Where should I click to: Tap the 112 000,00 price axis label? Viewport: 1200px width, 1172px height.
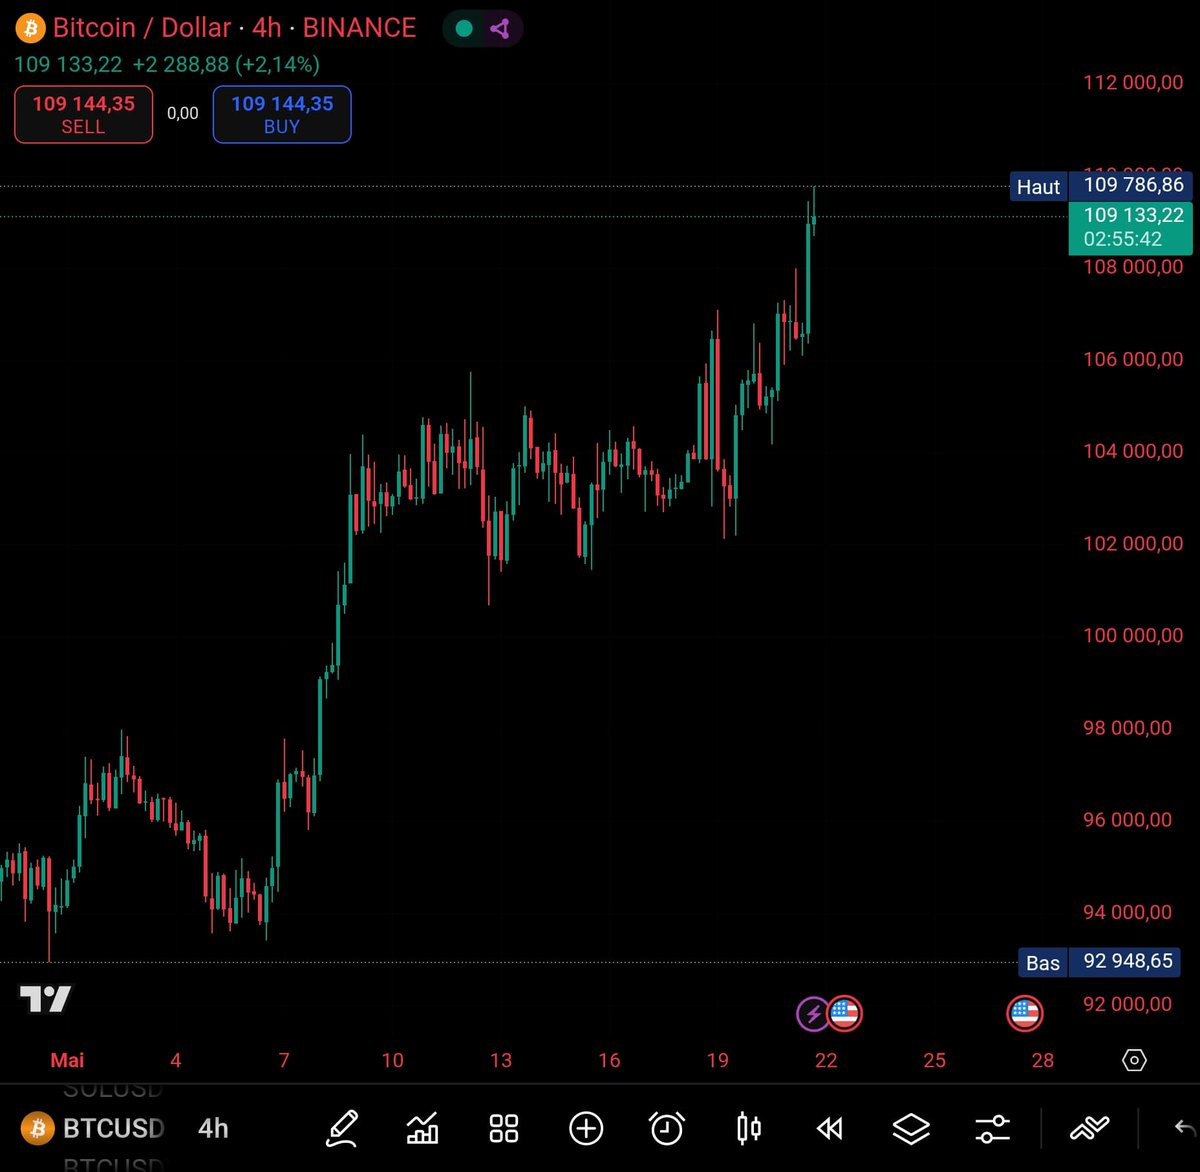click(1133, 83)
